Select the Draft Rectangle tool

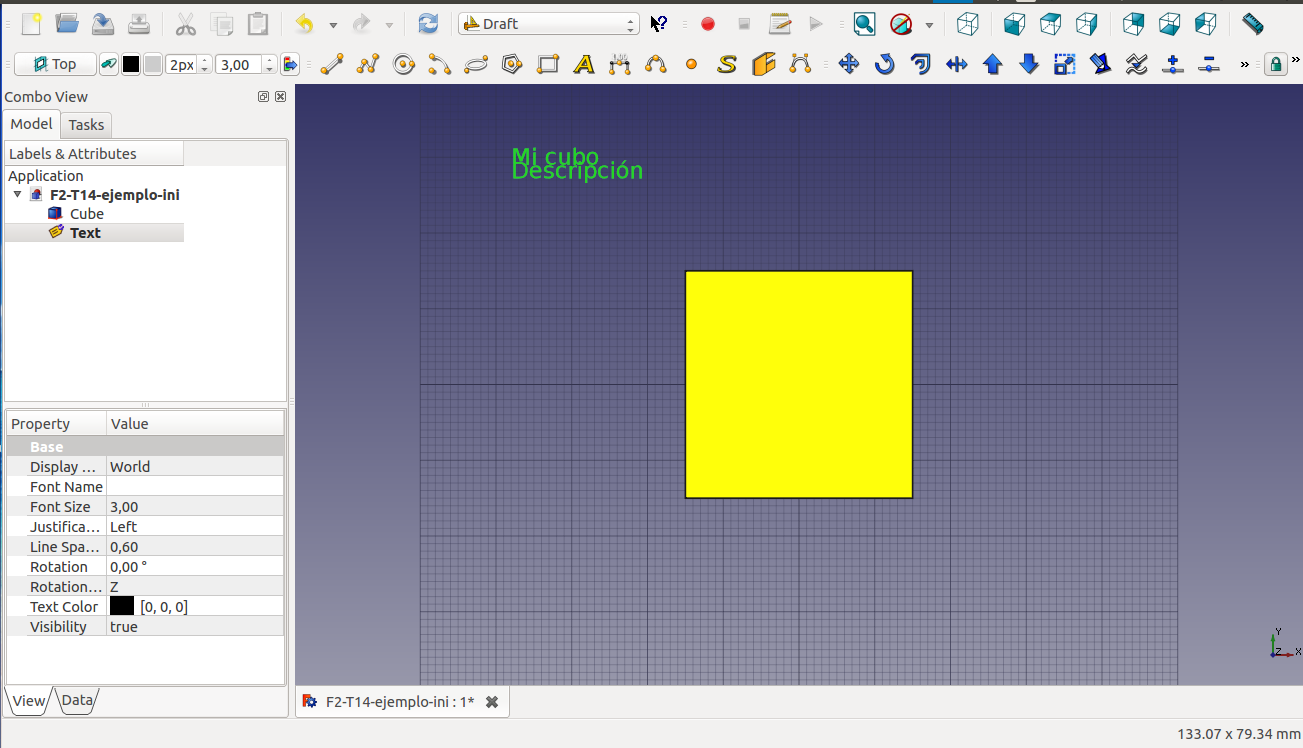click(548, 65)
